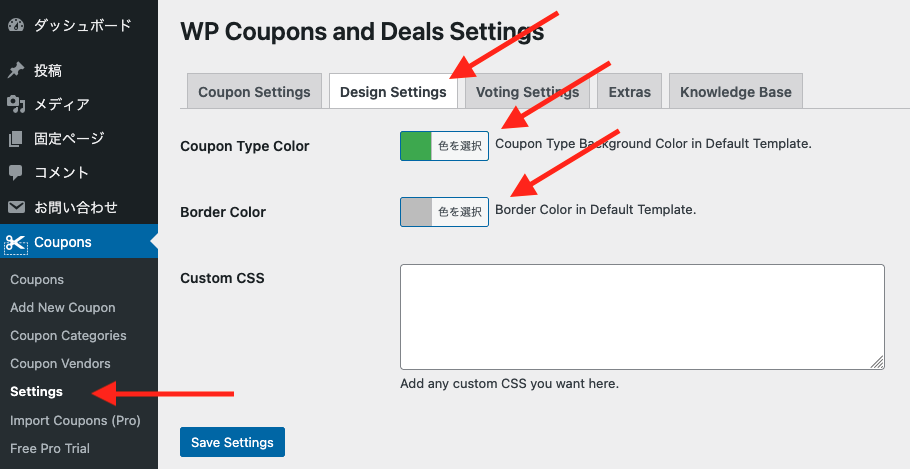Open 色を選択 picker for Coupon Type Color
The image size is (910, 469).
click(460, 146)
